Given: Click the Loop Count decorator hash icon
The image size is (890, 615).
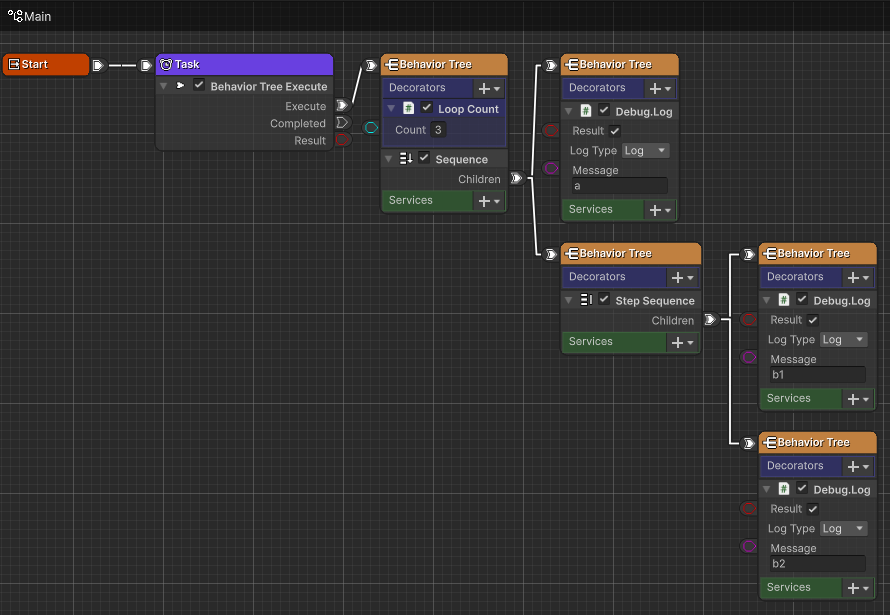Looking at the screenshot, I should (x=408, y=108).
